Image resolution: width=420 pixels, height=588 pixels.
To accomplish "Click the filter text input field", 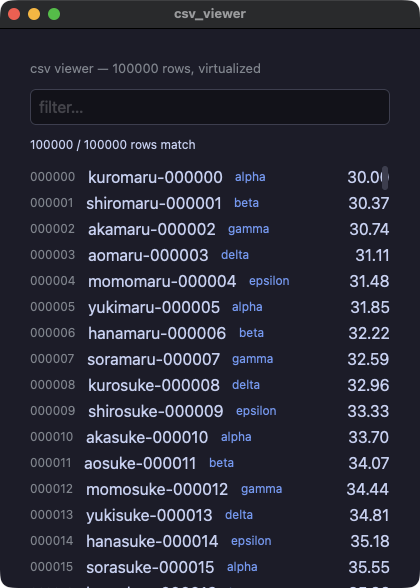I will pyautogui.click(x=210, y=107).
